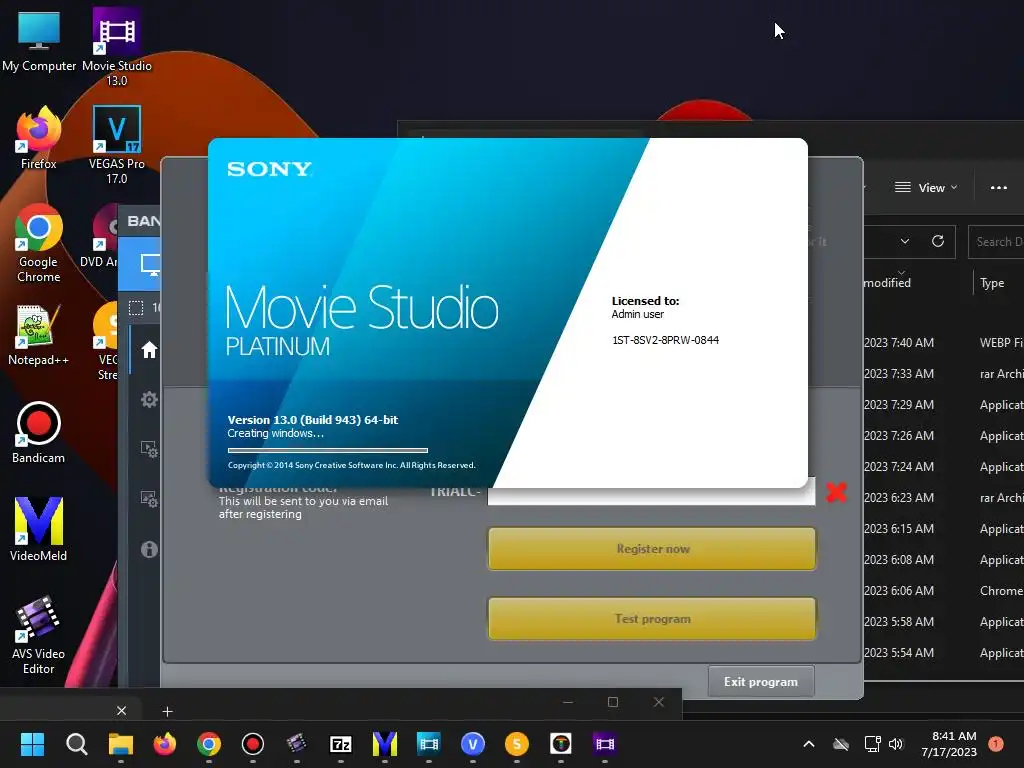Select the file row modified 5:54 AM
This screenshot has width=1024, height=768.
[x=944, y=652]
